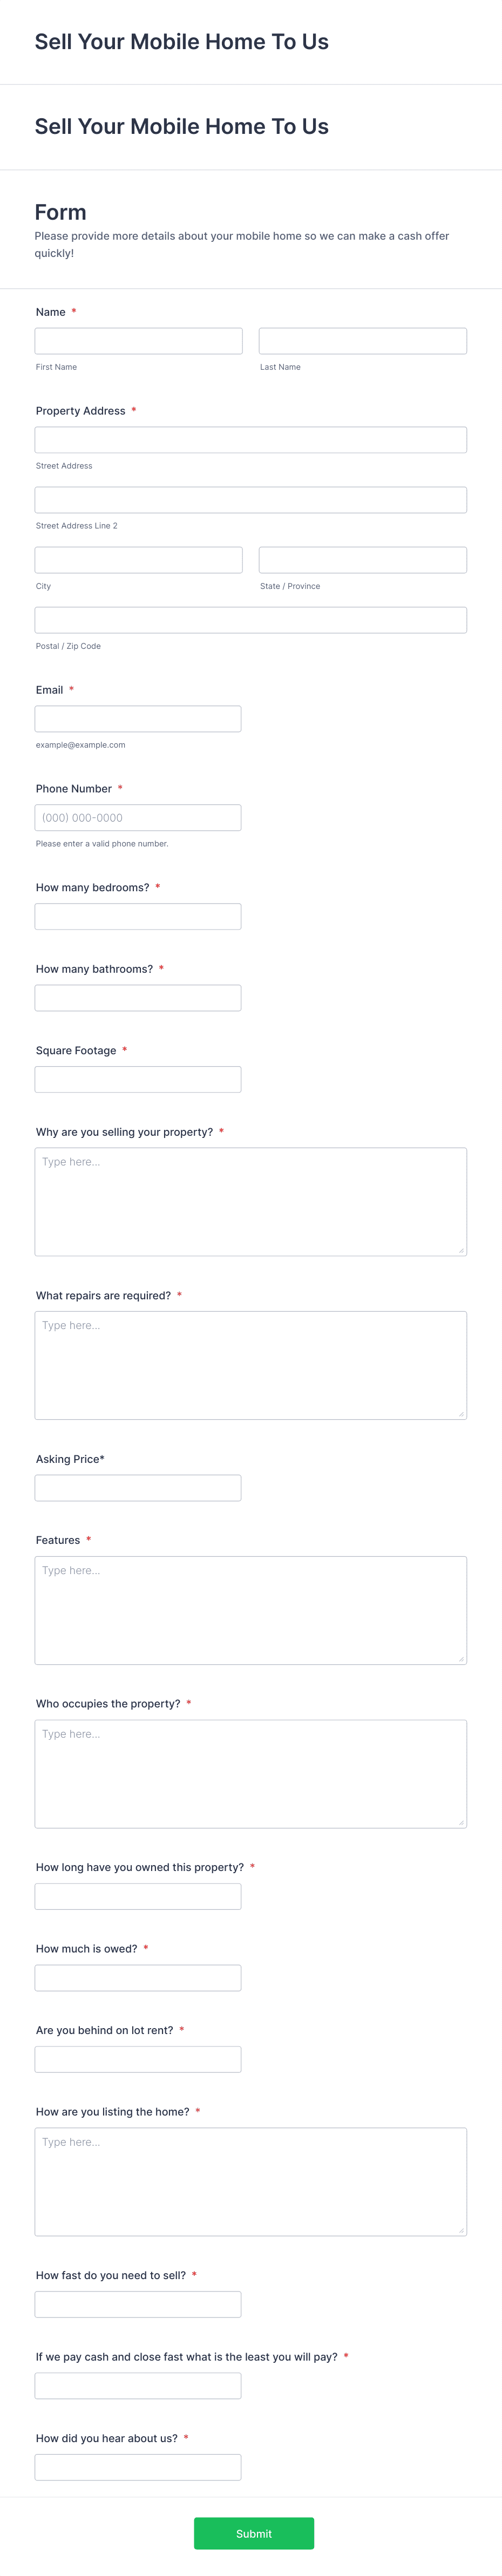
Task: Click the Last Name input field
Action: 363,341
